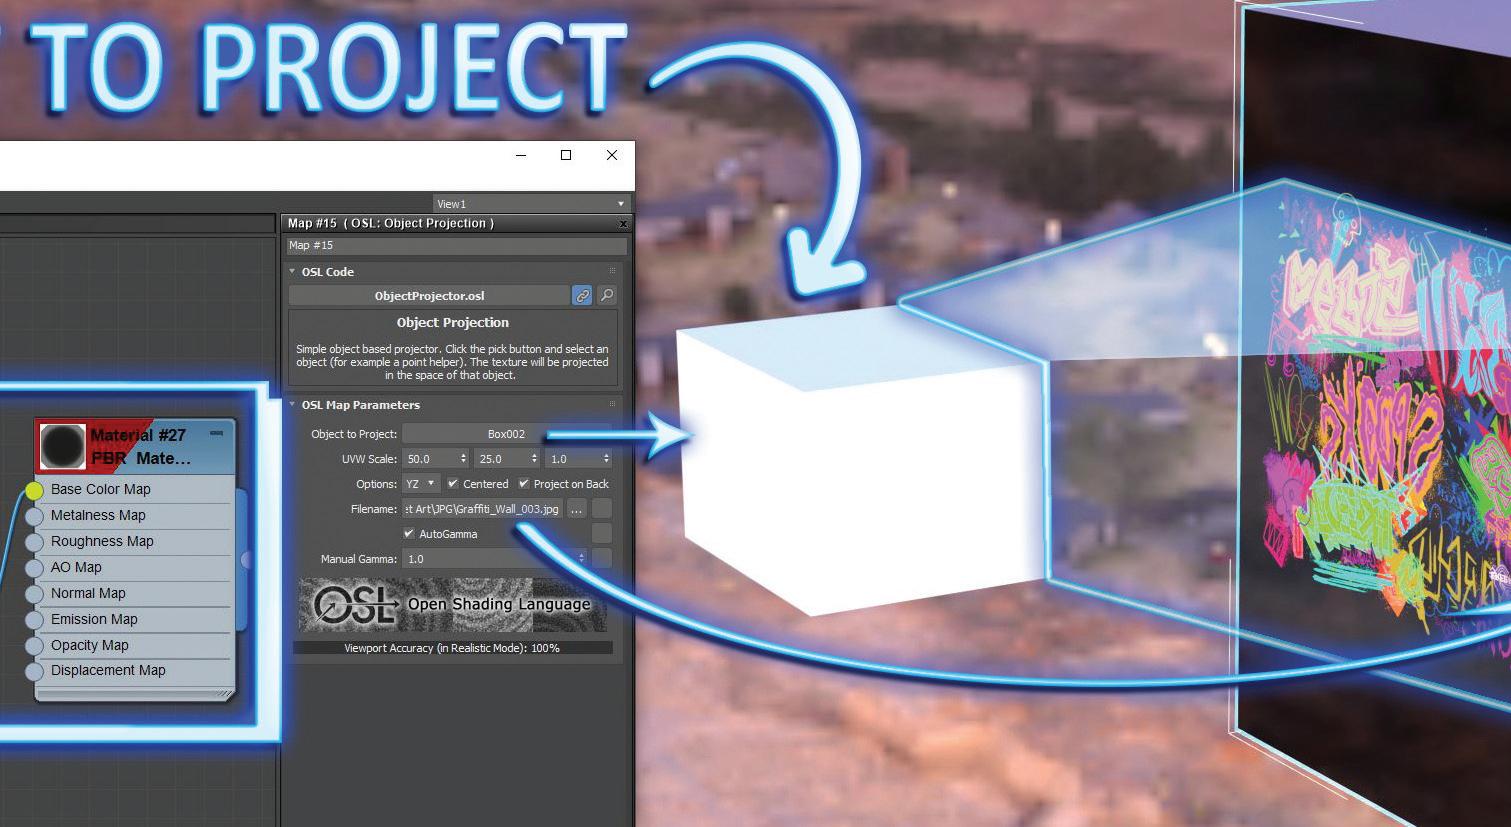The width and height of the screenshot is (1511, 827).
Task: Click the Viewport Accuracy 100% bar
Action: point(452,648)
